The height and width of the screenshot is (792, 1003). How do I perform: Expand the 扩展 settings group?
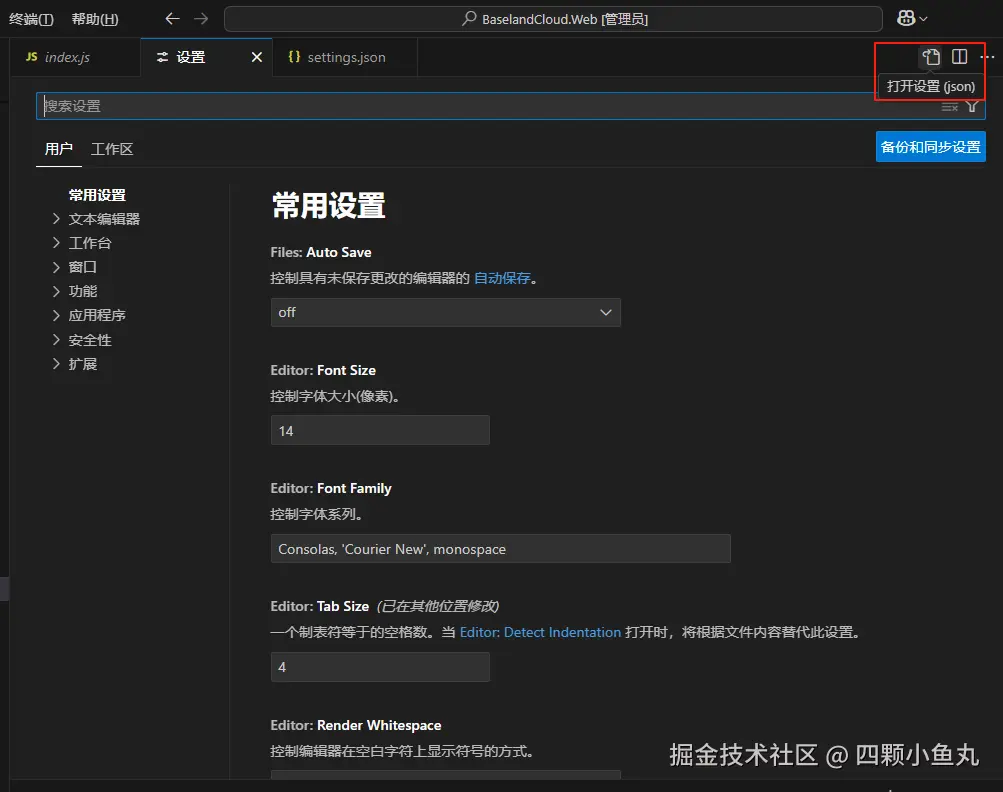82,363
